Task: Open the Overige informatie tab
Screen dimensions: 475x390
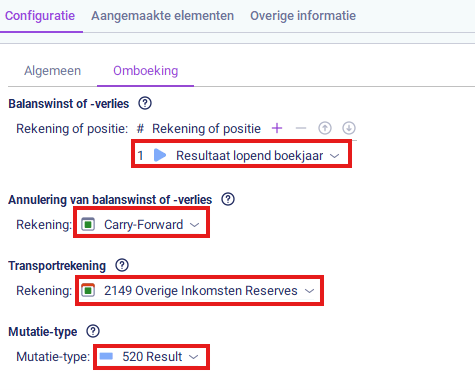Action: (303, 16)
